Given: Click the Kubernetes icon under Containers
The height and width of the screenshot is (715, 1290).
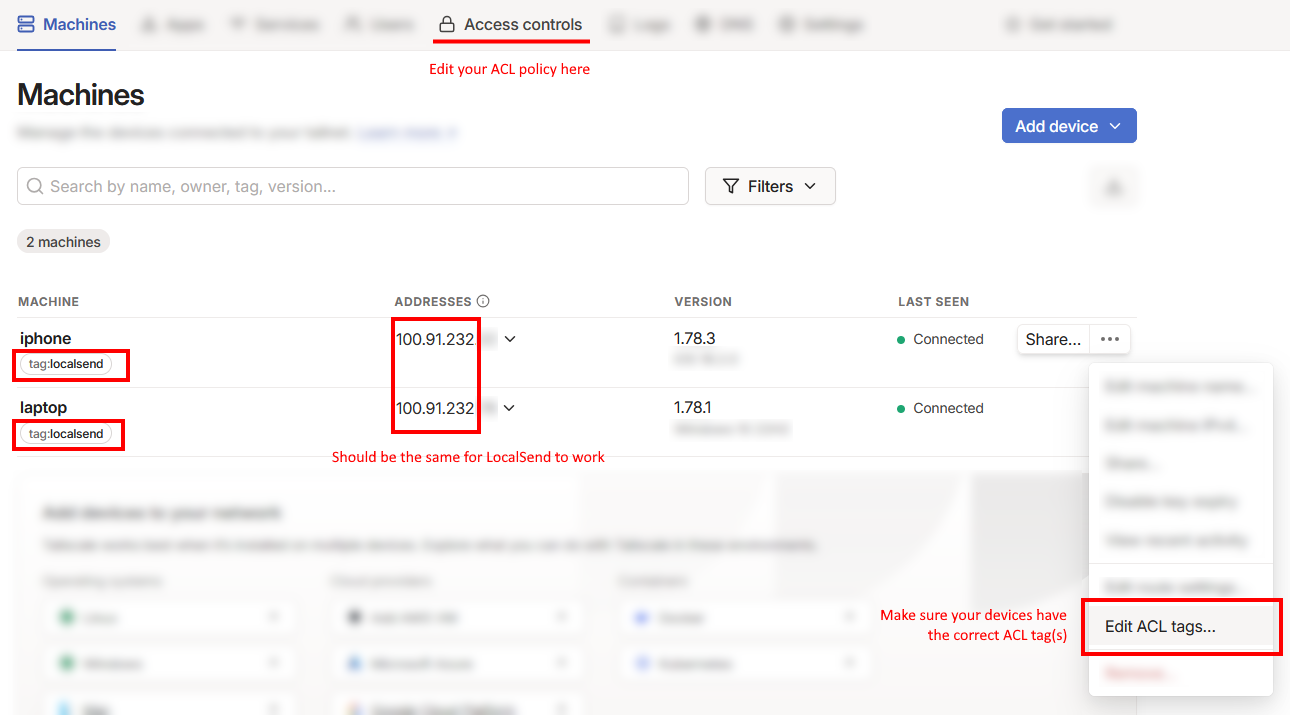Looking at the screenshot, I should click(x=641, y=663).
